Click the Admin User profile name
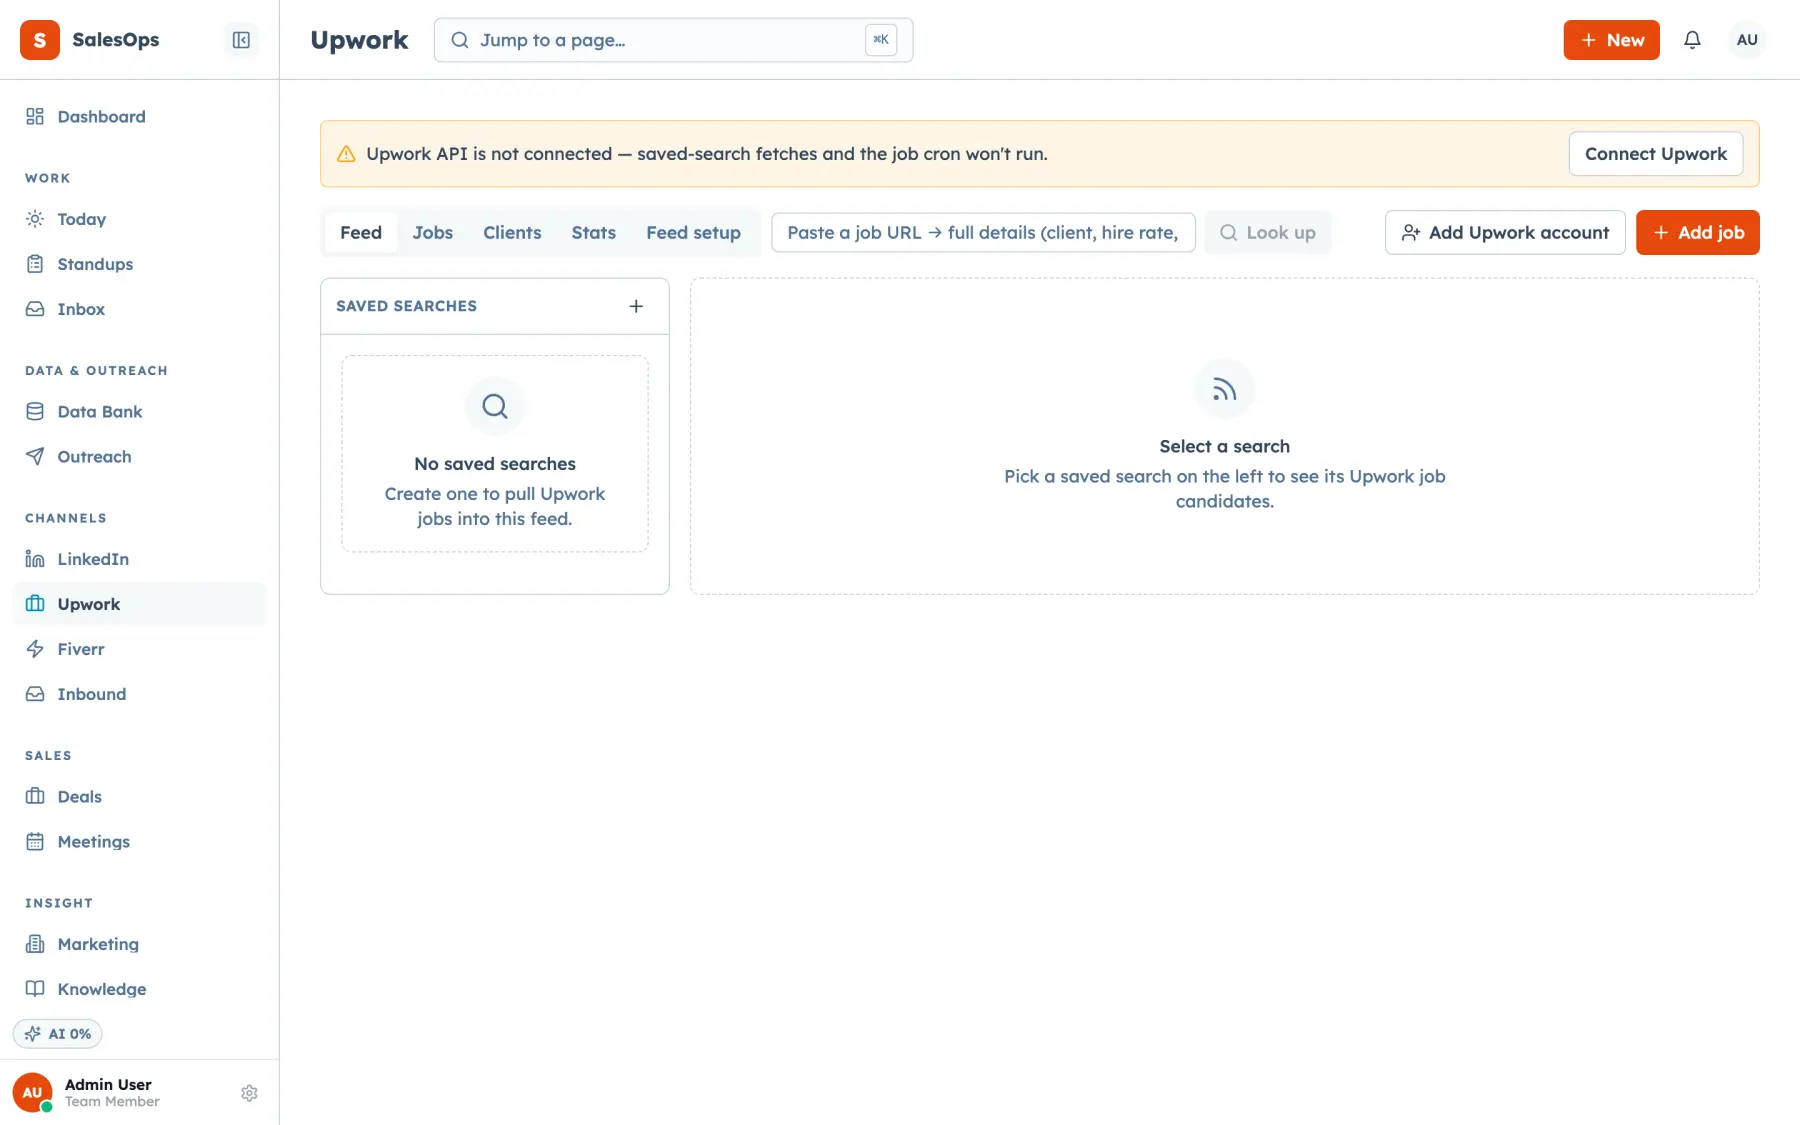Screen dimensions: 1800x1125 108,1085
